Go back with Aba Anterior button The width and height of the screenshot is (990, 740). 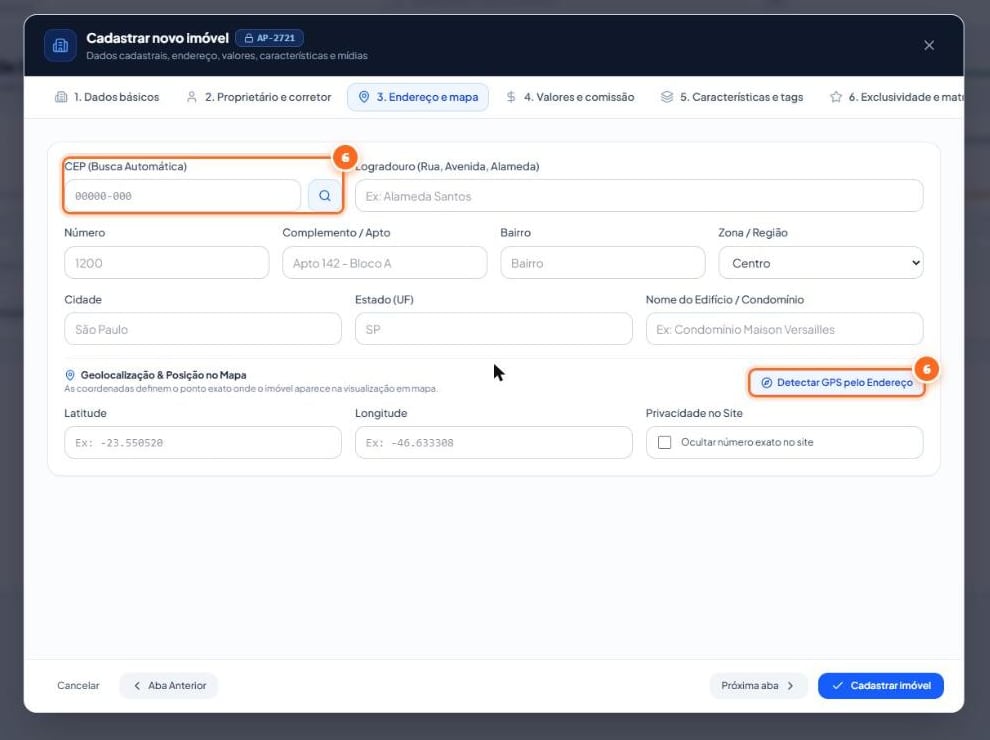169,686
